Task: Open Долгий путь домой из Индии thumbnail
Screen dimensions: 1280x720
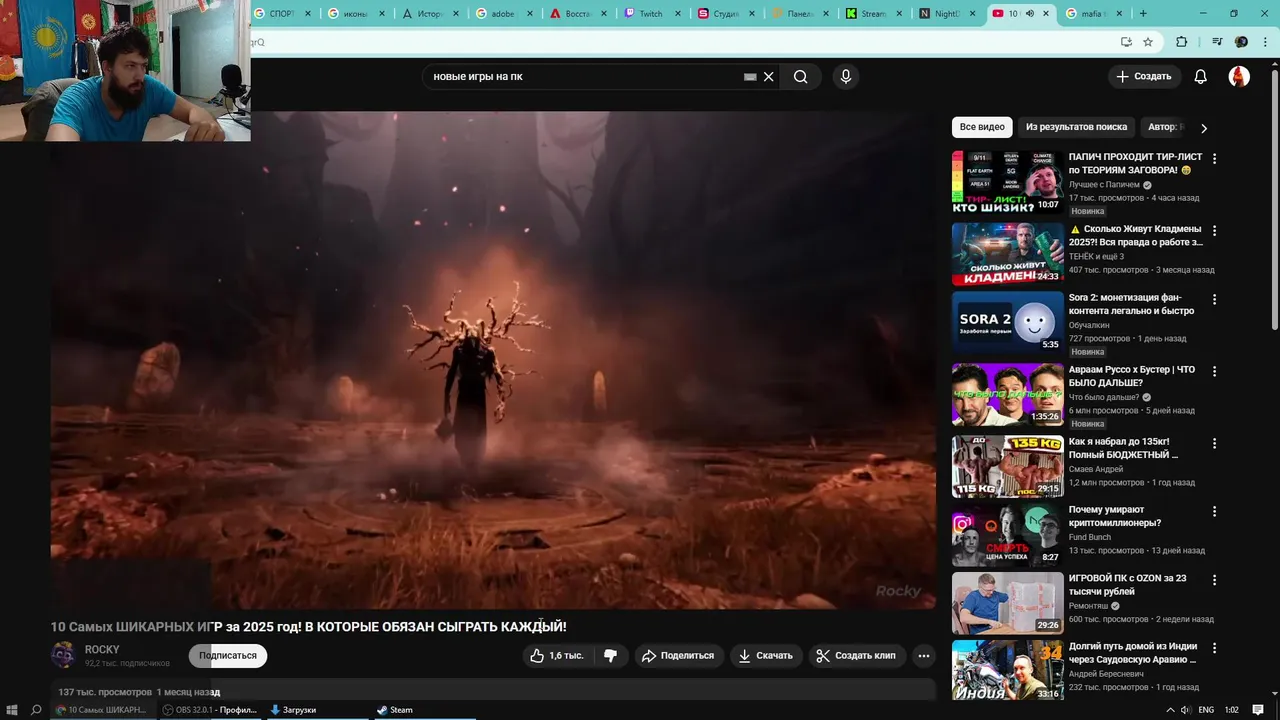Action: tap(1007, 671)
